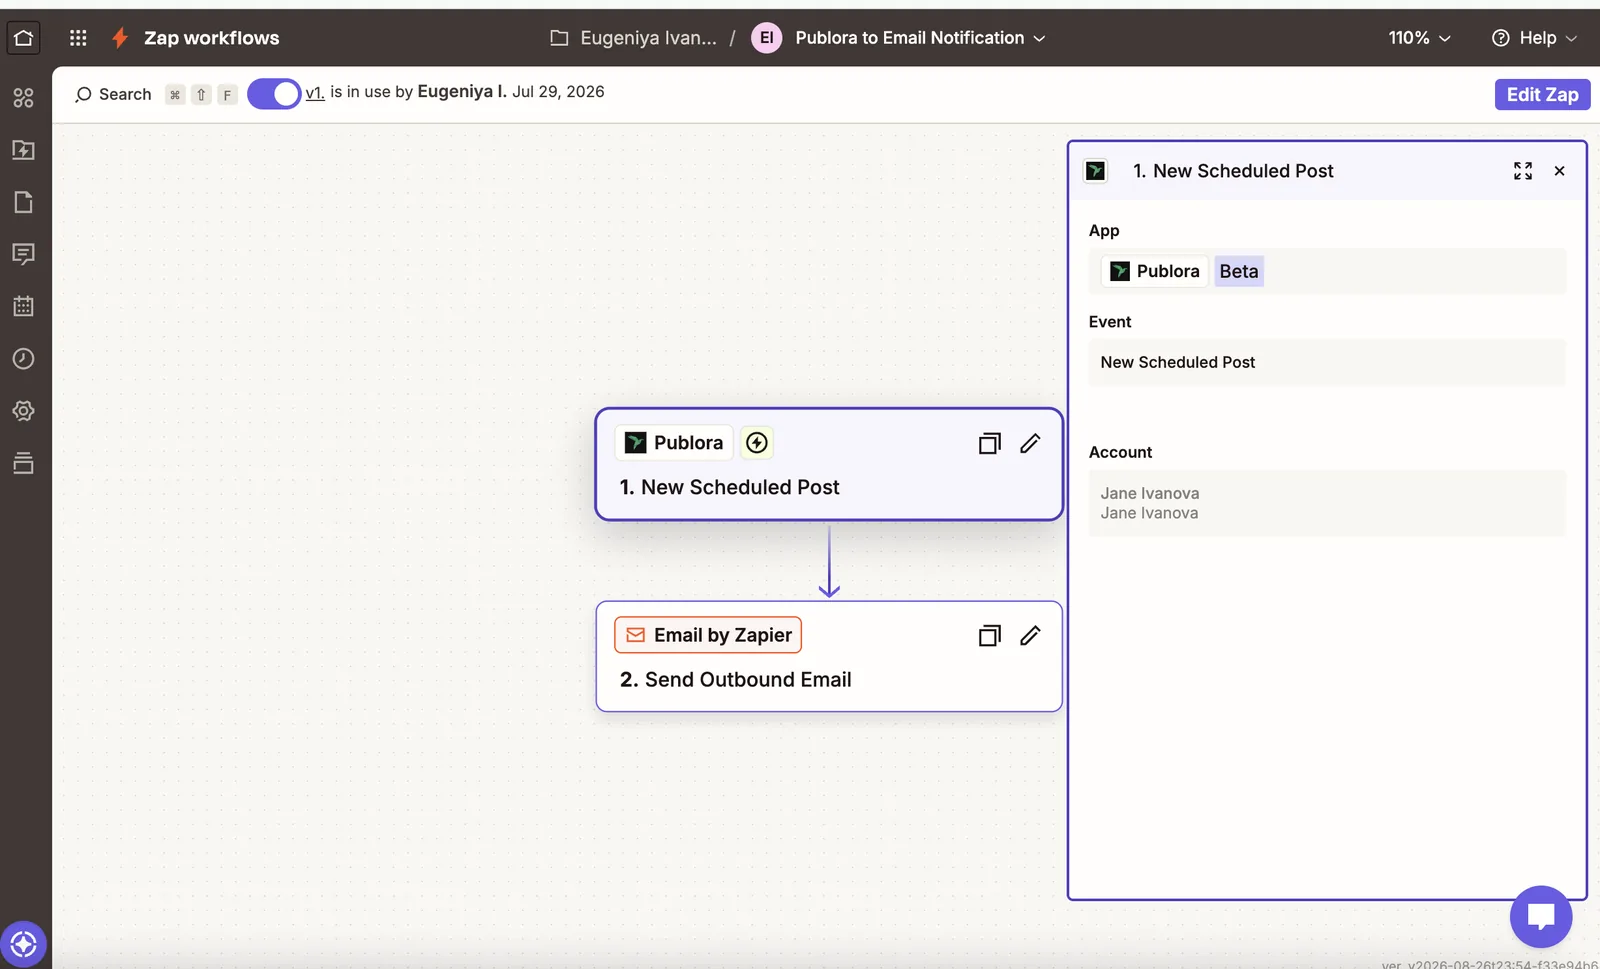Click the EI avatar badge
The image size is (1600, 969).
(x=767, y=38)
